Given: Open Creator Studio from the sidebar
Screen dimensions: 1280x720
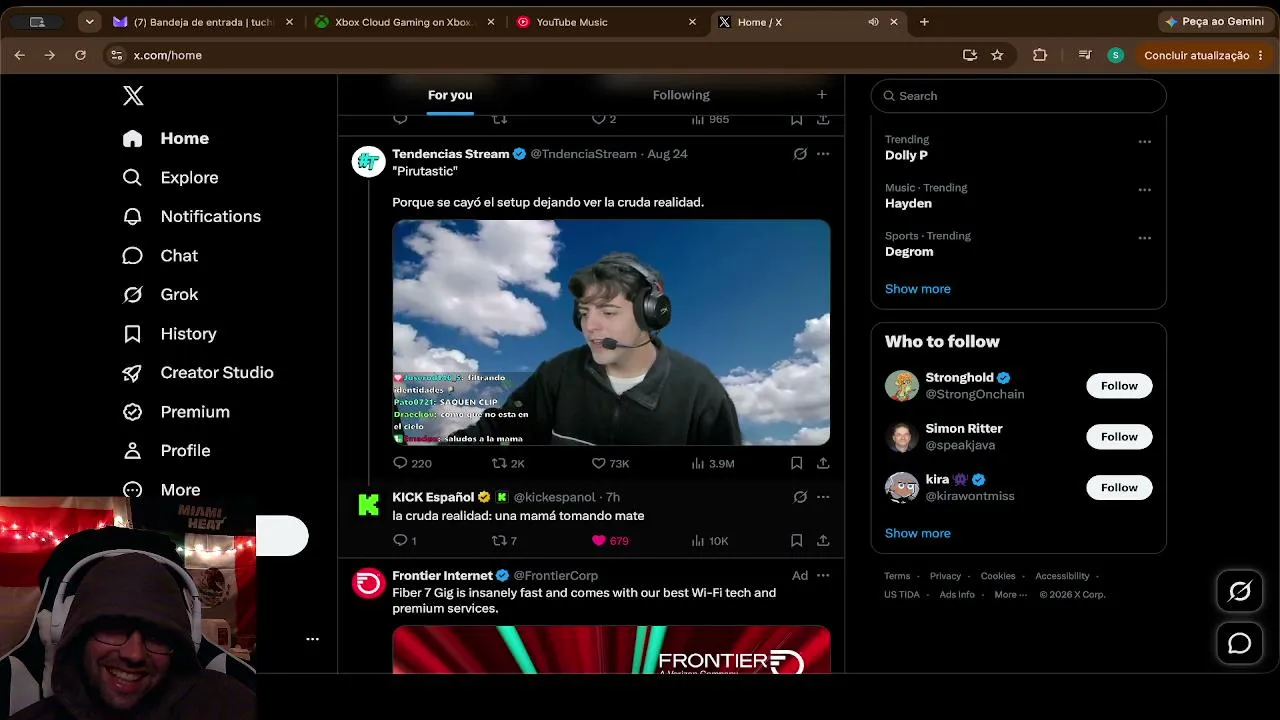Looking at the screenshot, I should click(198, 373).
